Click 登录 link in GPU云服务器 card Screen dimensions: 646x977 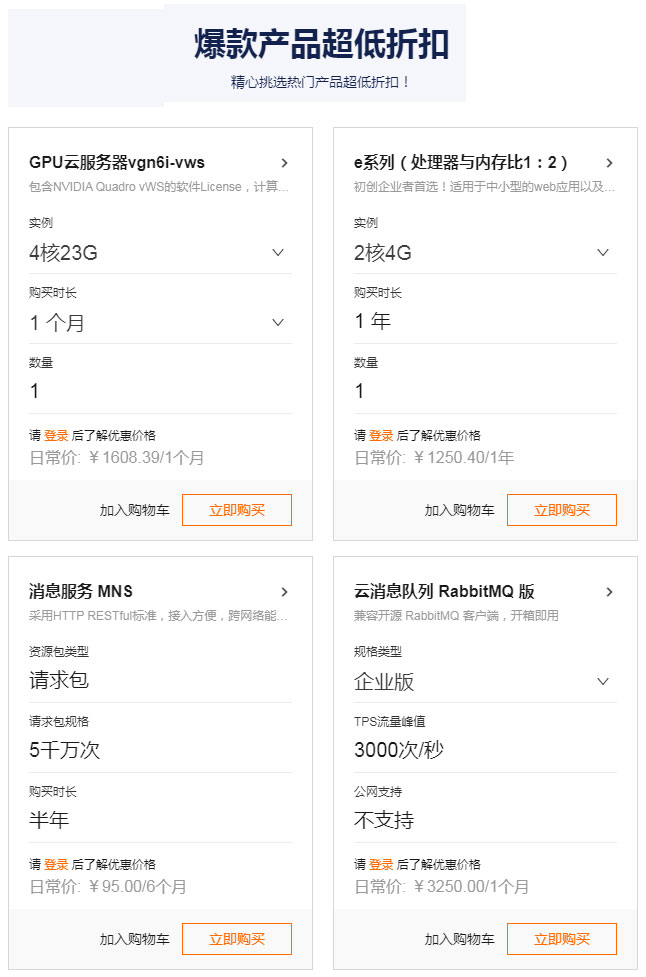click(x=56, y=436)
